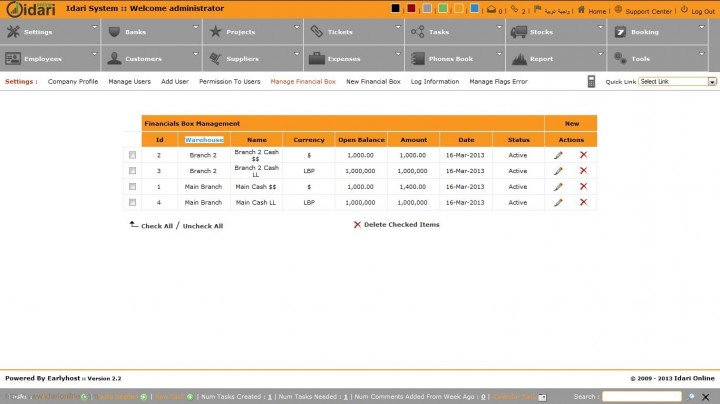The image size is (720, 404).
Task: Open Add User tab
Action: (x=175, y=81)
